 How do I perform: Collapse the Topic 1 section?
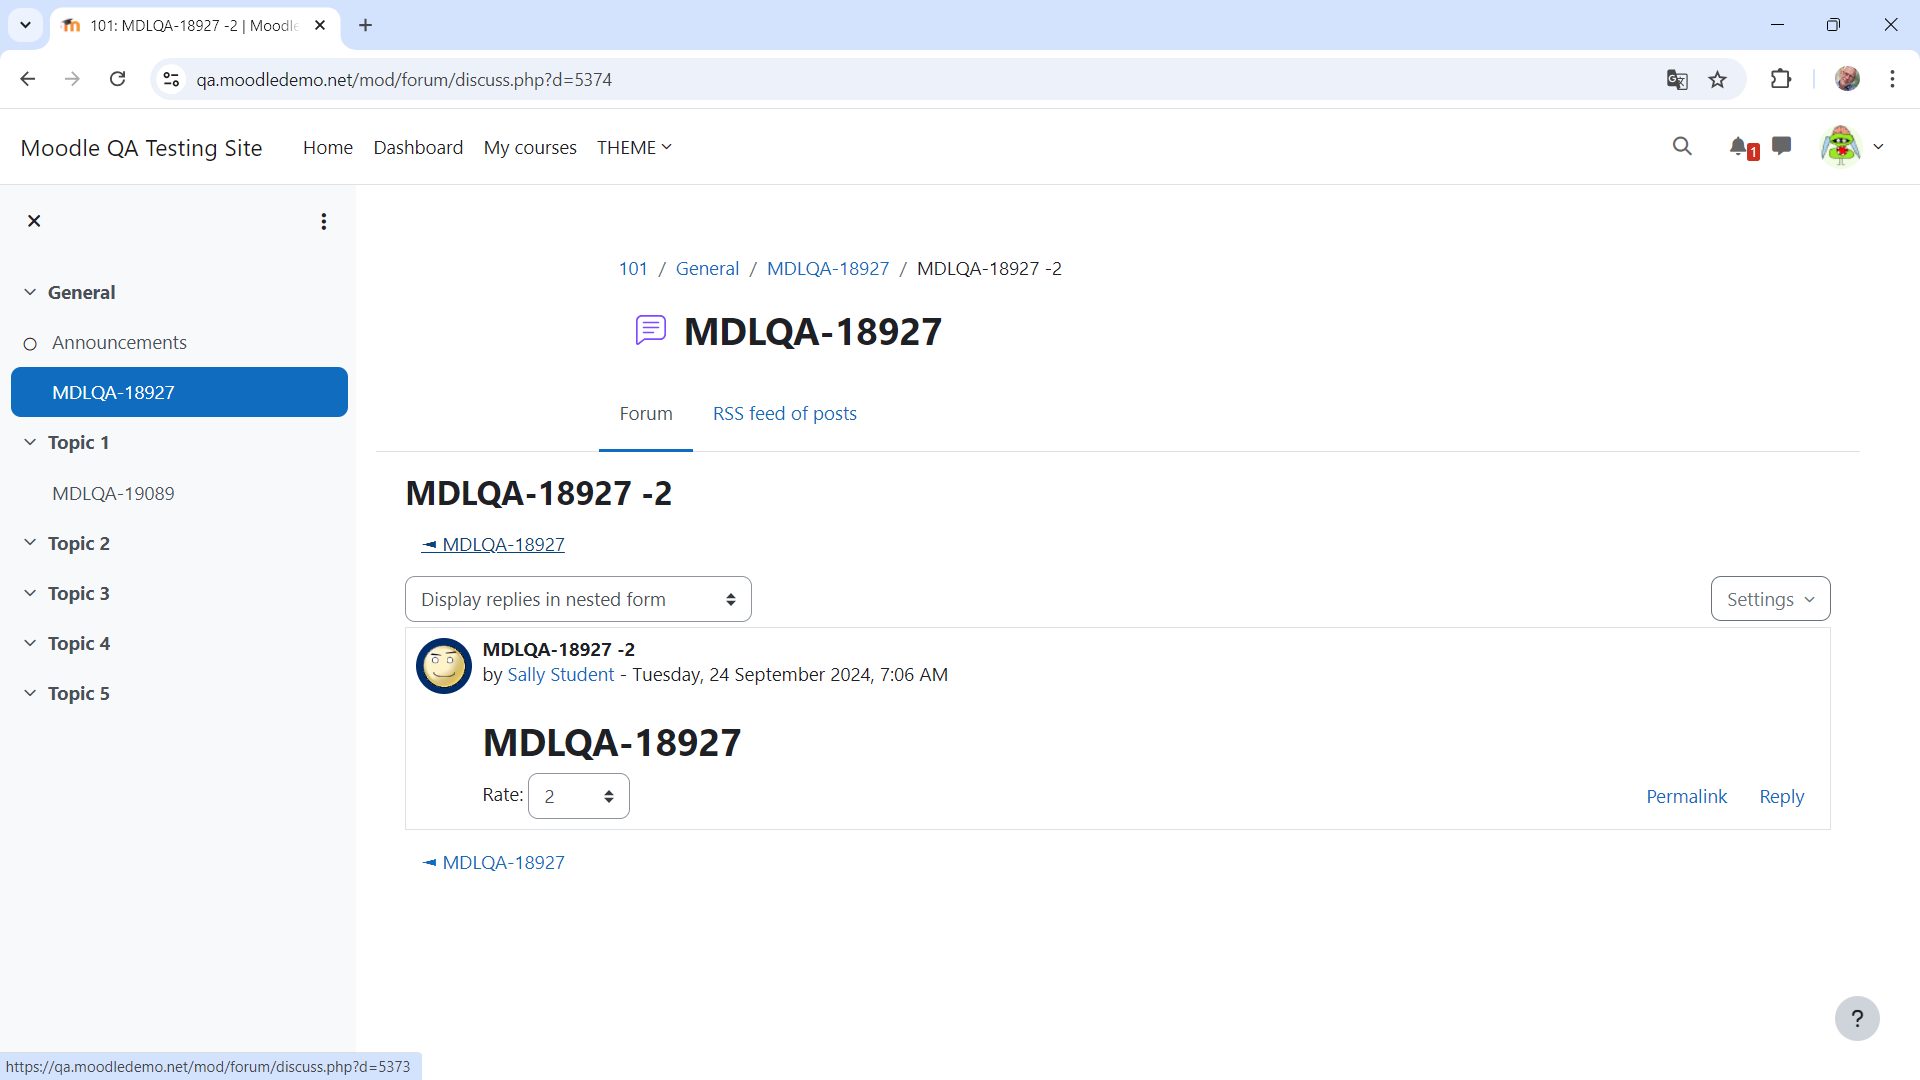tap(30, 442)
